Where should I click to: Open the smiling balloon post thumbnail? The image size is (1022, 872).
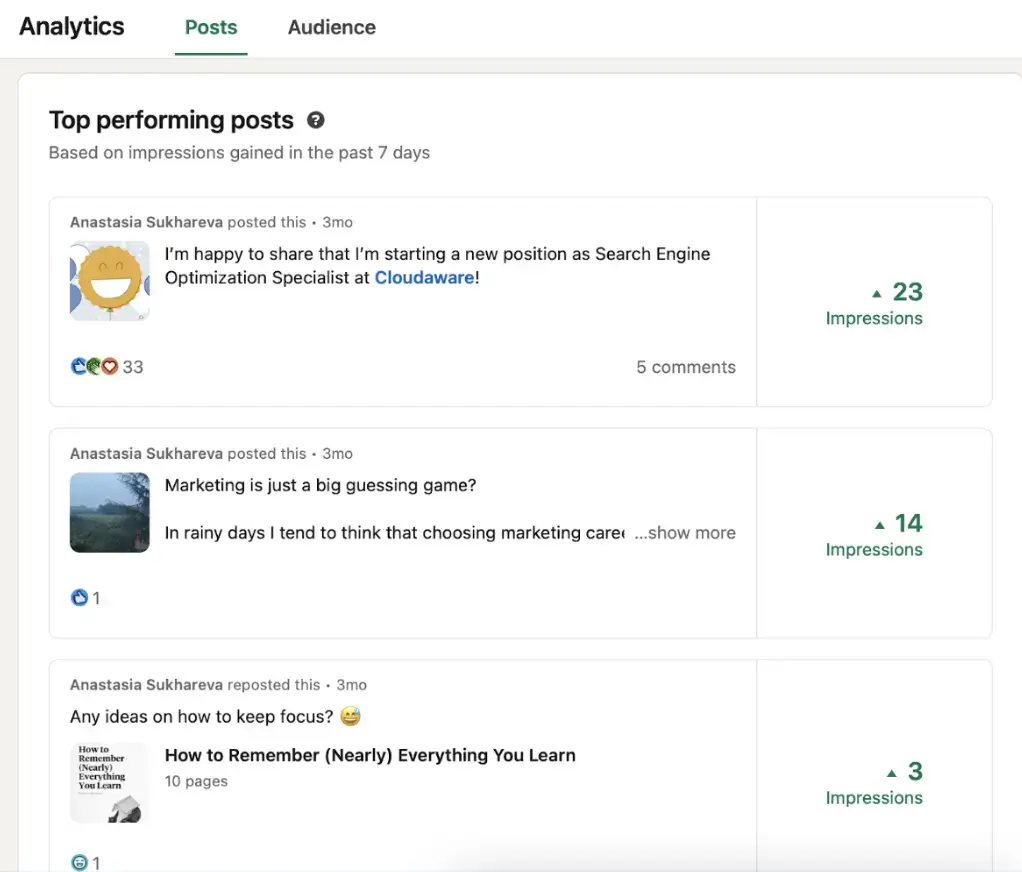110,281
